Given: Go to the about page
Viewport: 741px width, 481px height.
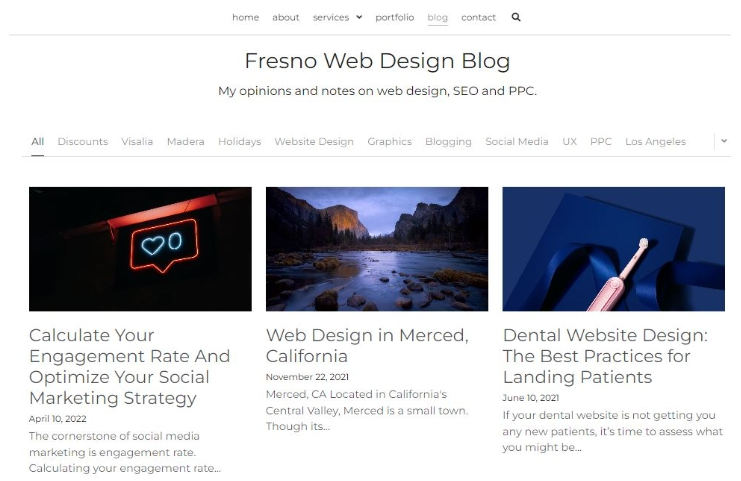Looking at the screenshot, I should pos(286,17).
